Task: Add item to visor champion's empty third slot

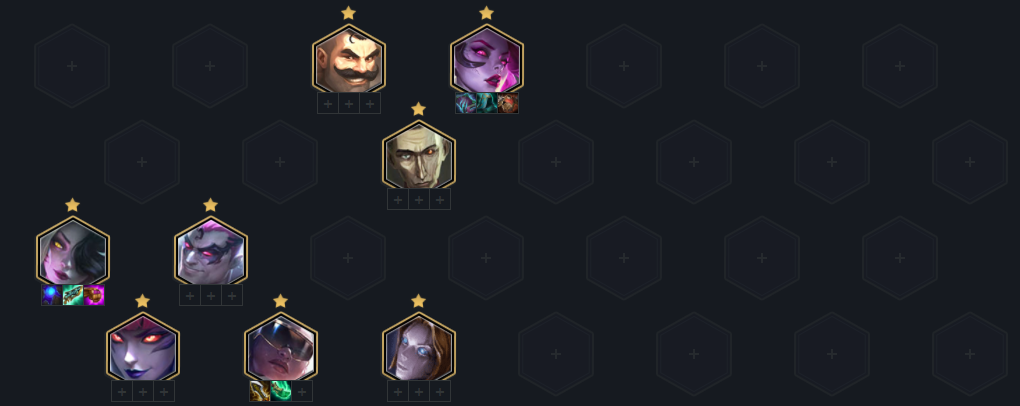Action: [302, 391]
